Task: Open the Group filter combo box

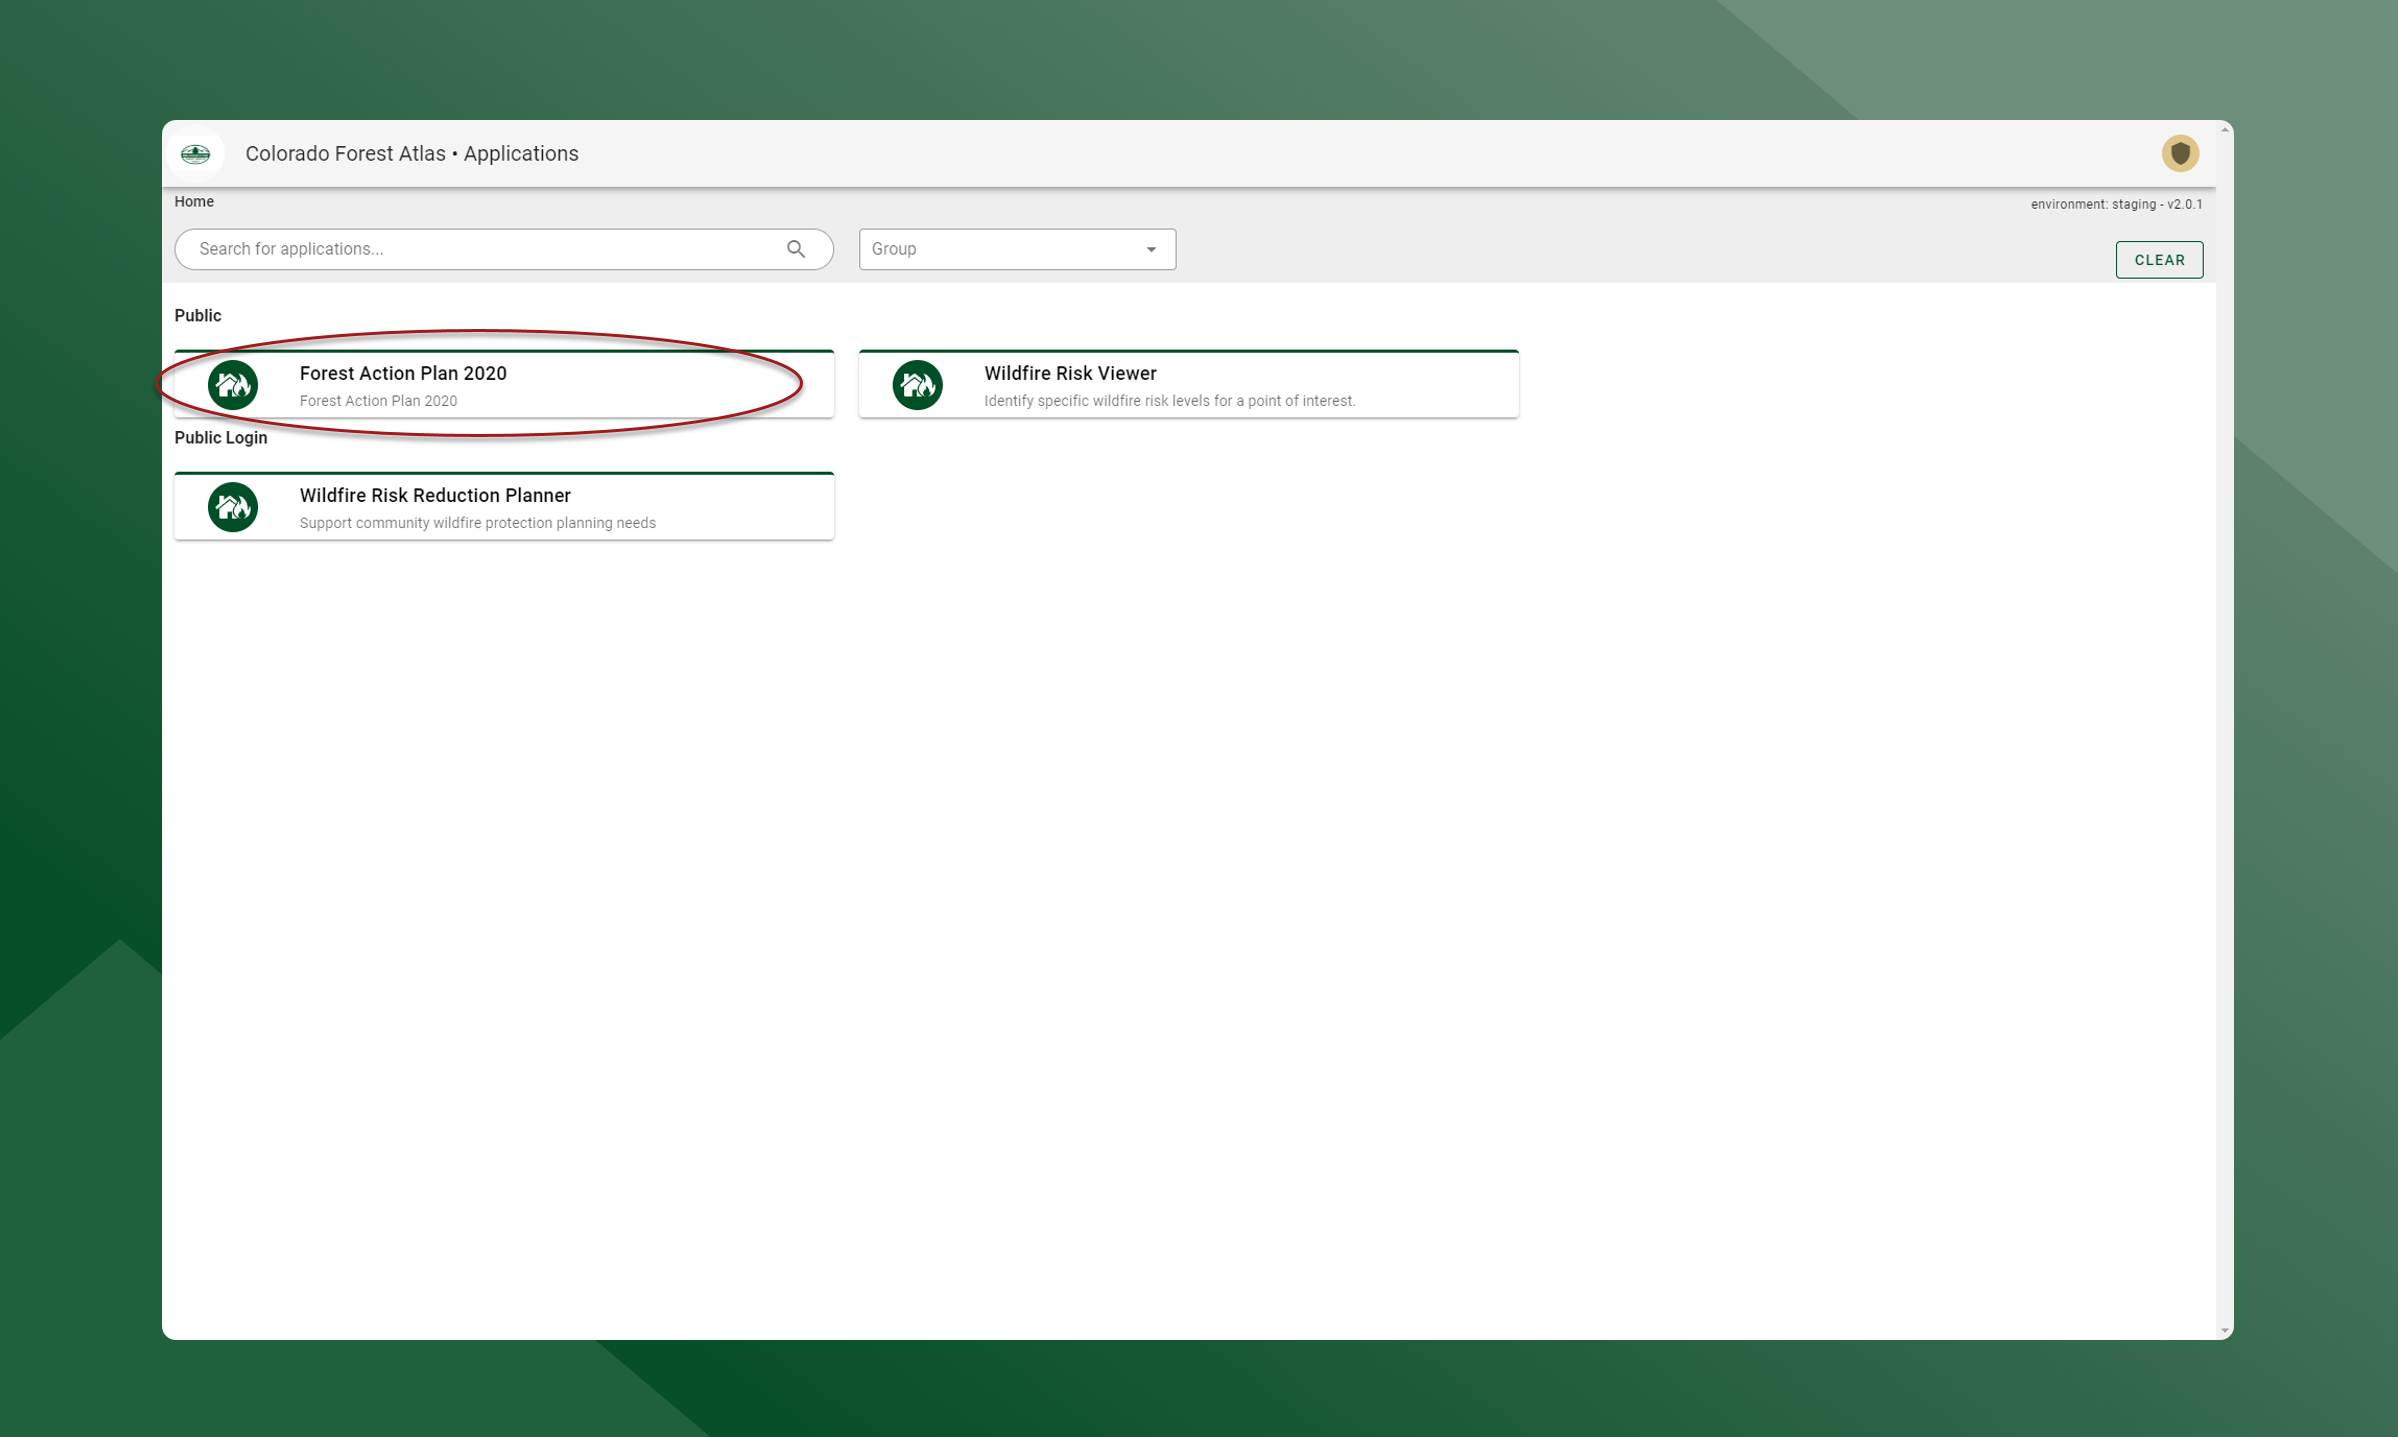Action: (1000, 249)
